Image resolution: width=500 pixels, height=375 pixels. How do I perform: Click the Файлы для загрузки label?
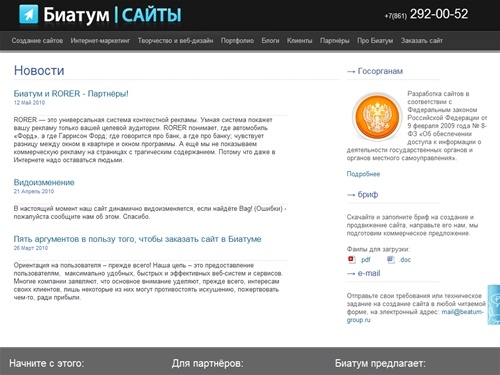pyautogui.click(x=378, y=249)
